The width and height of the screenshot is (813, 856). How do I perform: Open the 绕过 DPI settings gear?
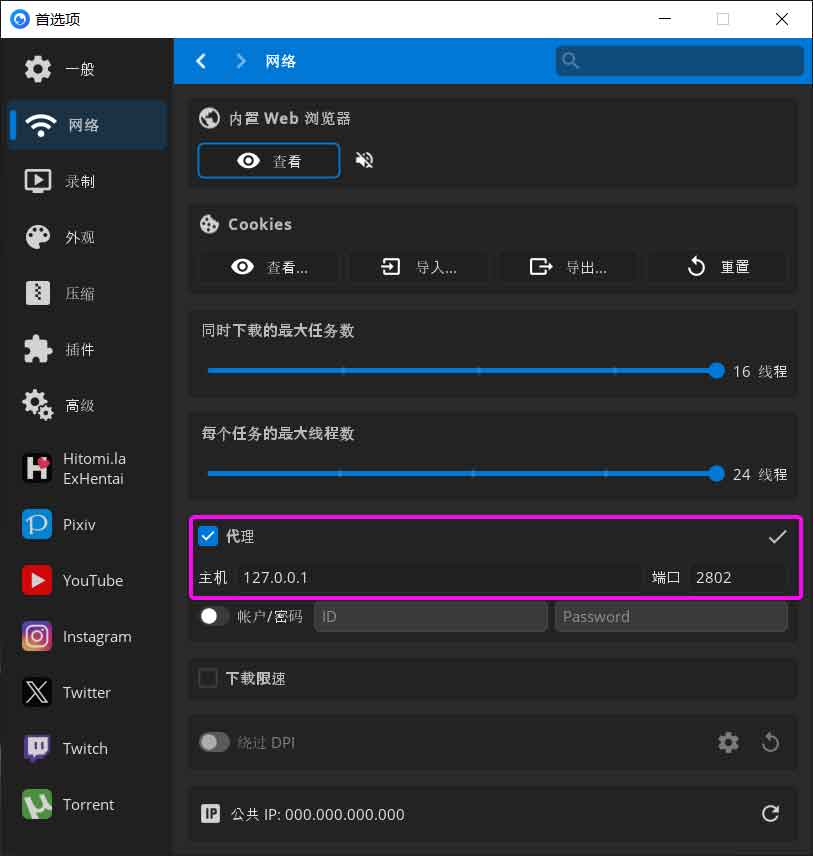728,742
